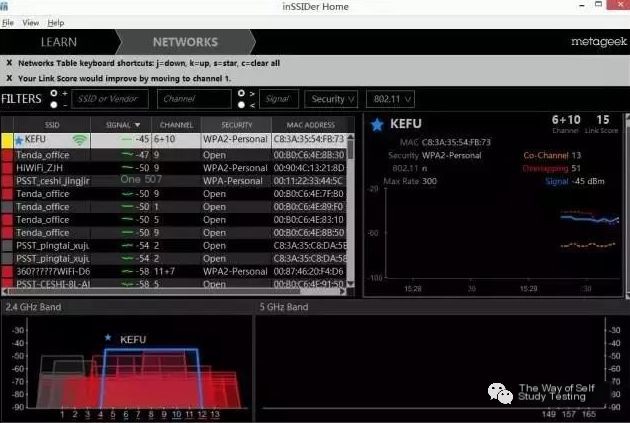
Task: Click the SSID column header
Action: [52, 125]
